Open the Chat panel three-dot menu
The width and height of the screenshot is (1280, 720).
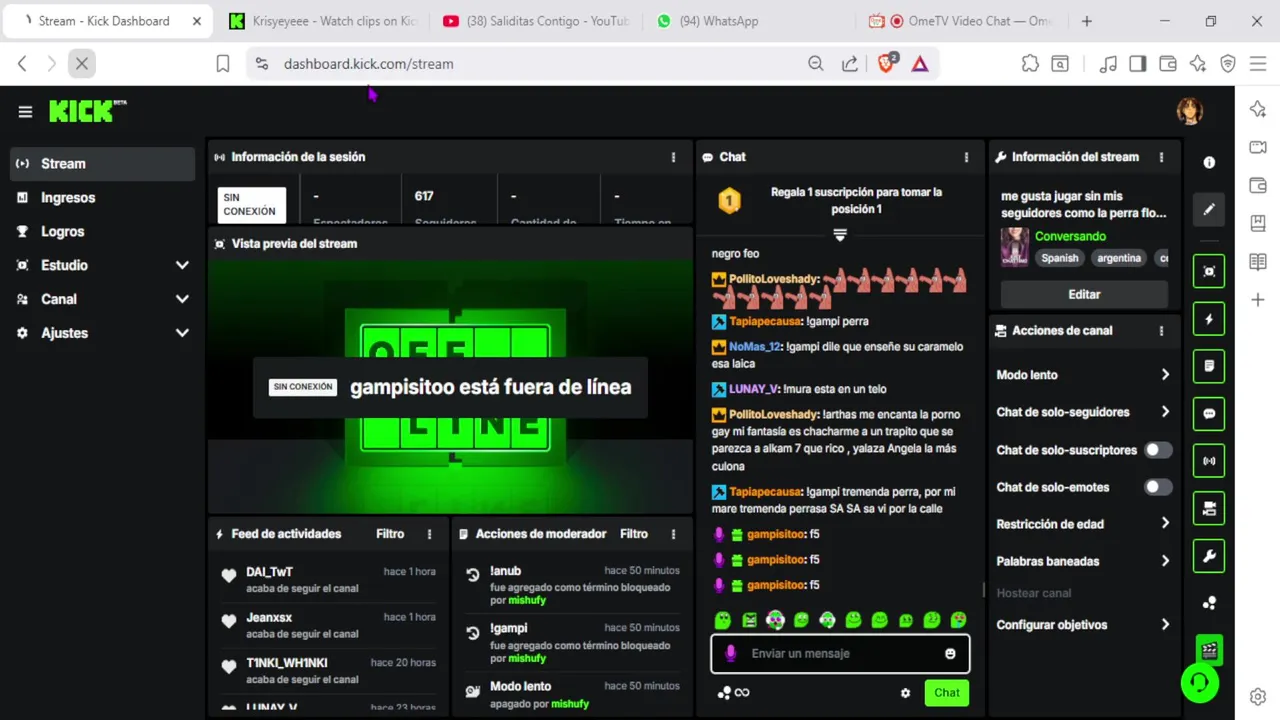click(966, 157)
